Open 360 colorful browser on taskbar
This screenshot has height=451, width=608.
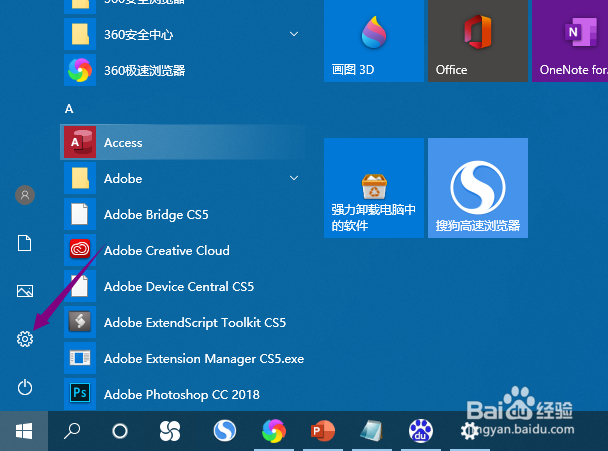click(x=274, y=431)
